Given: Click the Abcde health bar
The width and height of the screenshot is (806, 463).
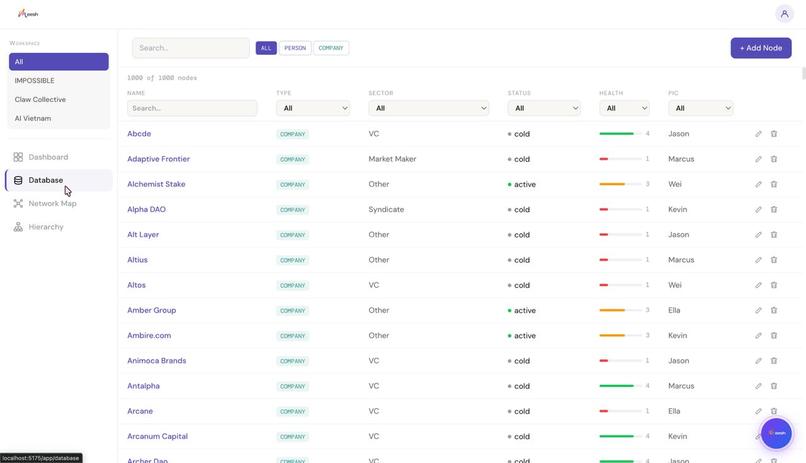Looking at the screenshot, I should click(620, 134).
